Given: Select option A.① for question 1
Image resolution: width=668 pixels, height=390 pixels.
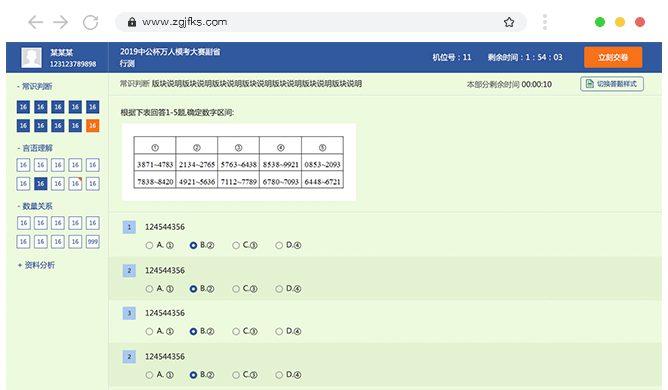Looking at the screenshot, I should pos(160,245).
